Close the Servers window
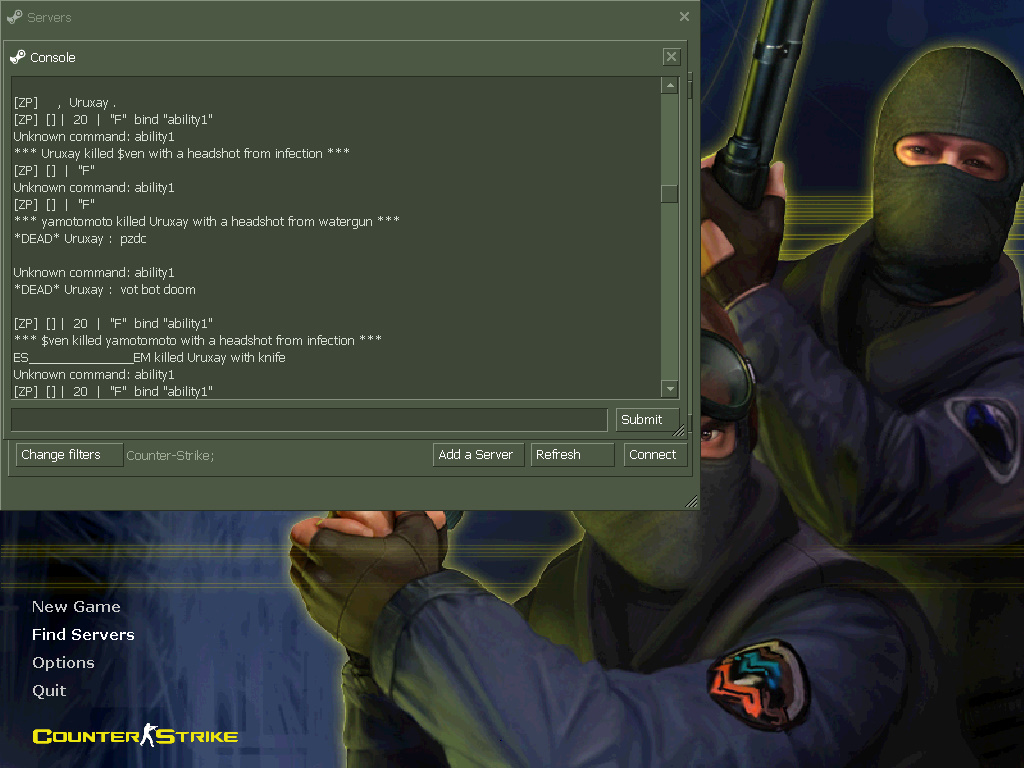The height and width of the screenshot is (768, 1024). 684,17
